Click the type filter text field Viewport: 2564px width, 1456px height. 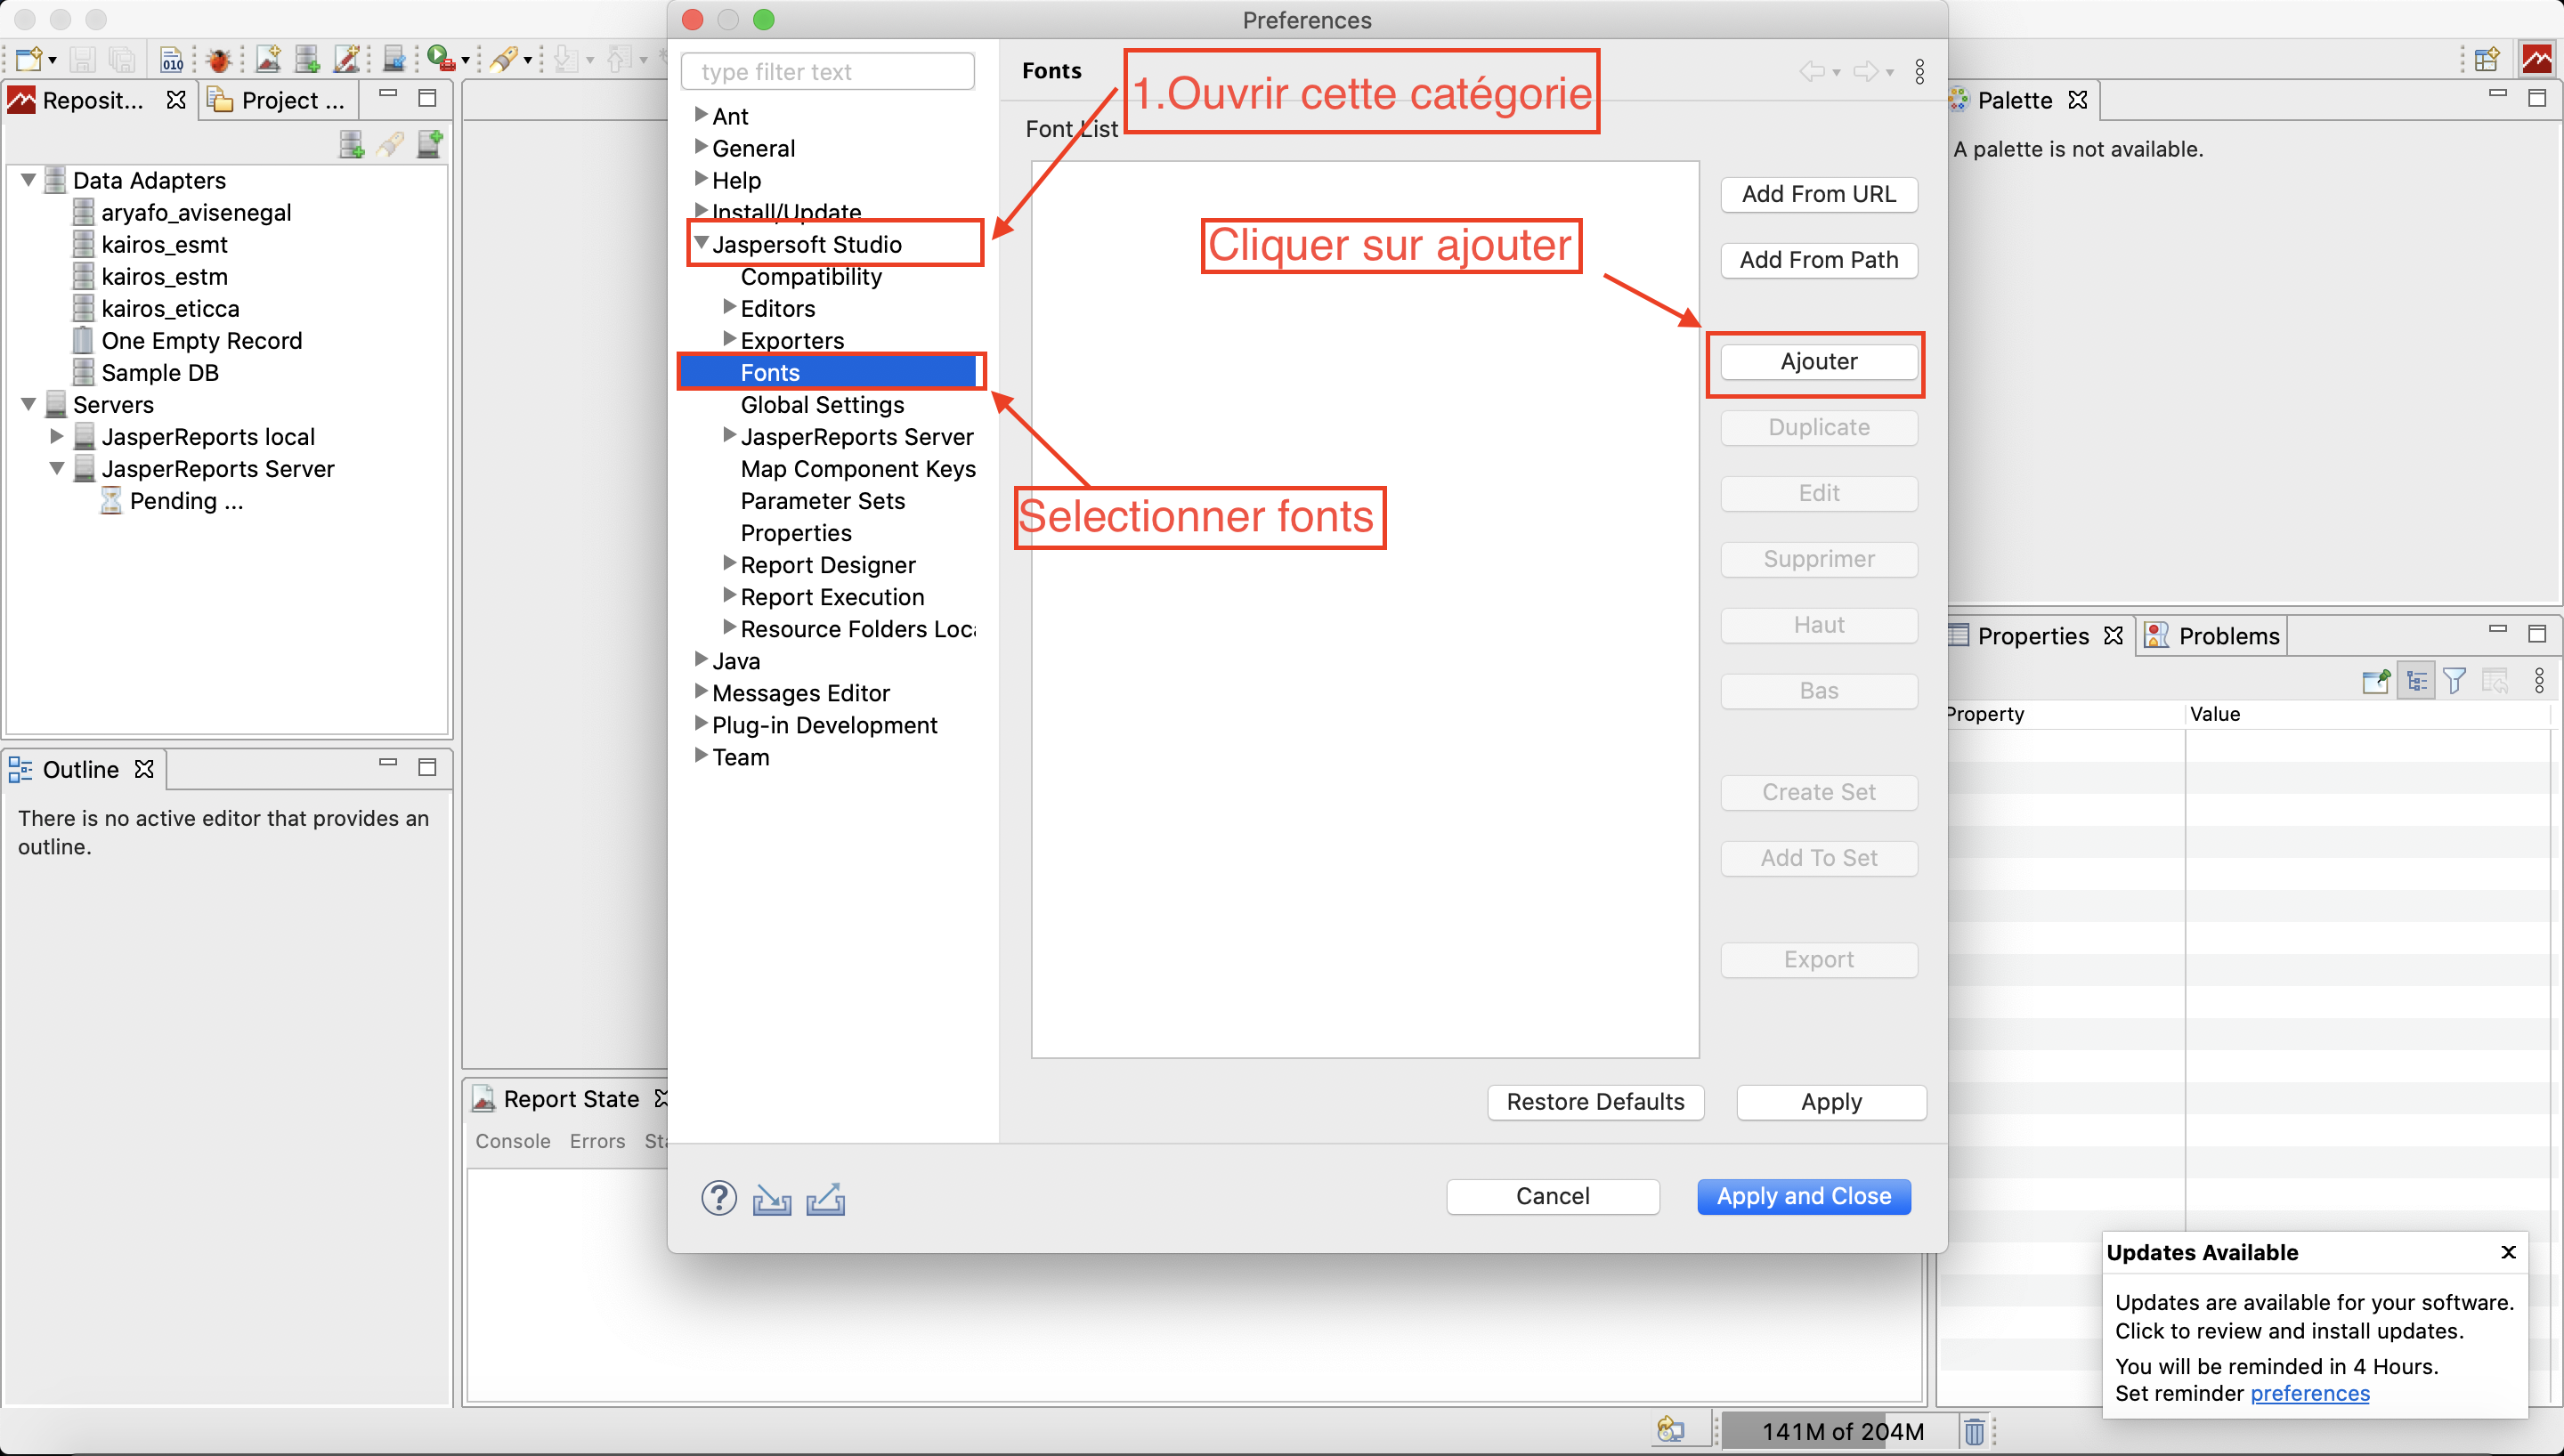pyautogui.click(x=828, y=72)
